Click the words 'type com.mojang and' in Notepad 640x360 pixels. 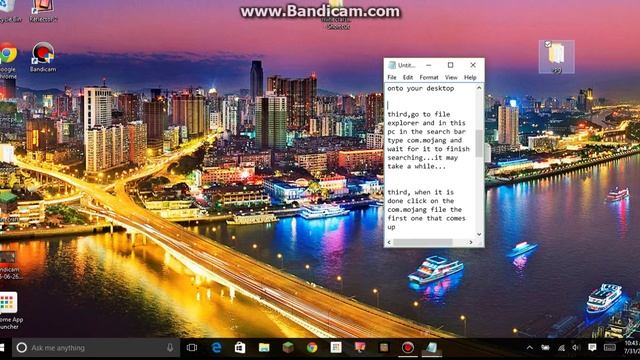click(x=424, y=140)
